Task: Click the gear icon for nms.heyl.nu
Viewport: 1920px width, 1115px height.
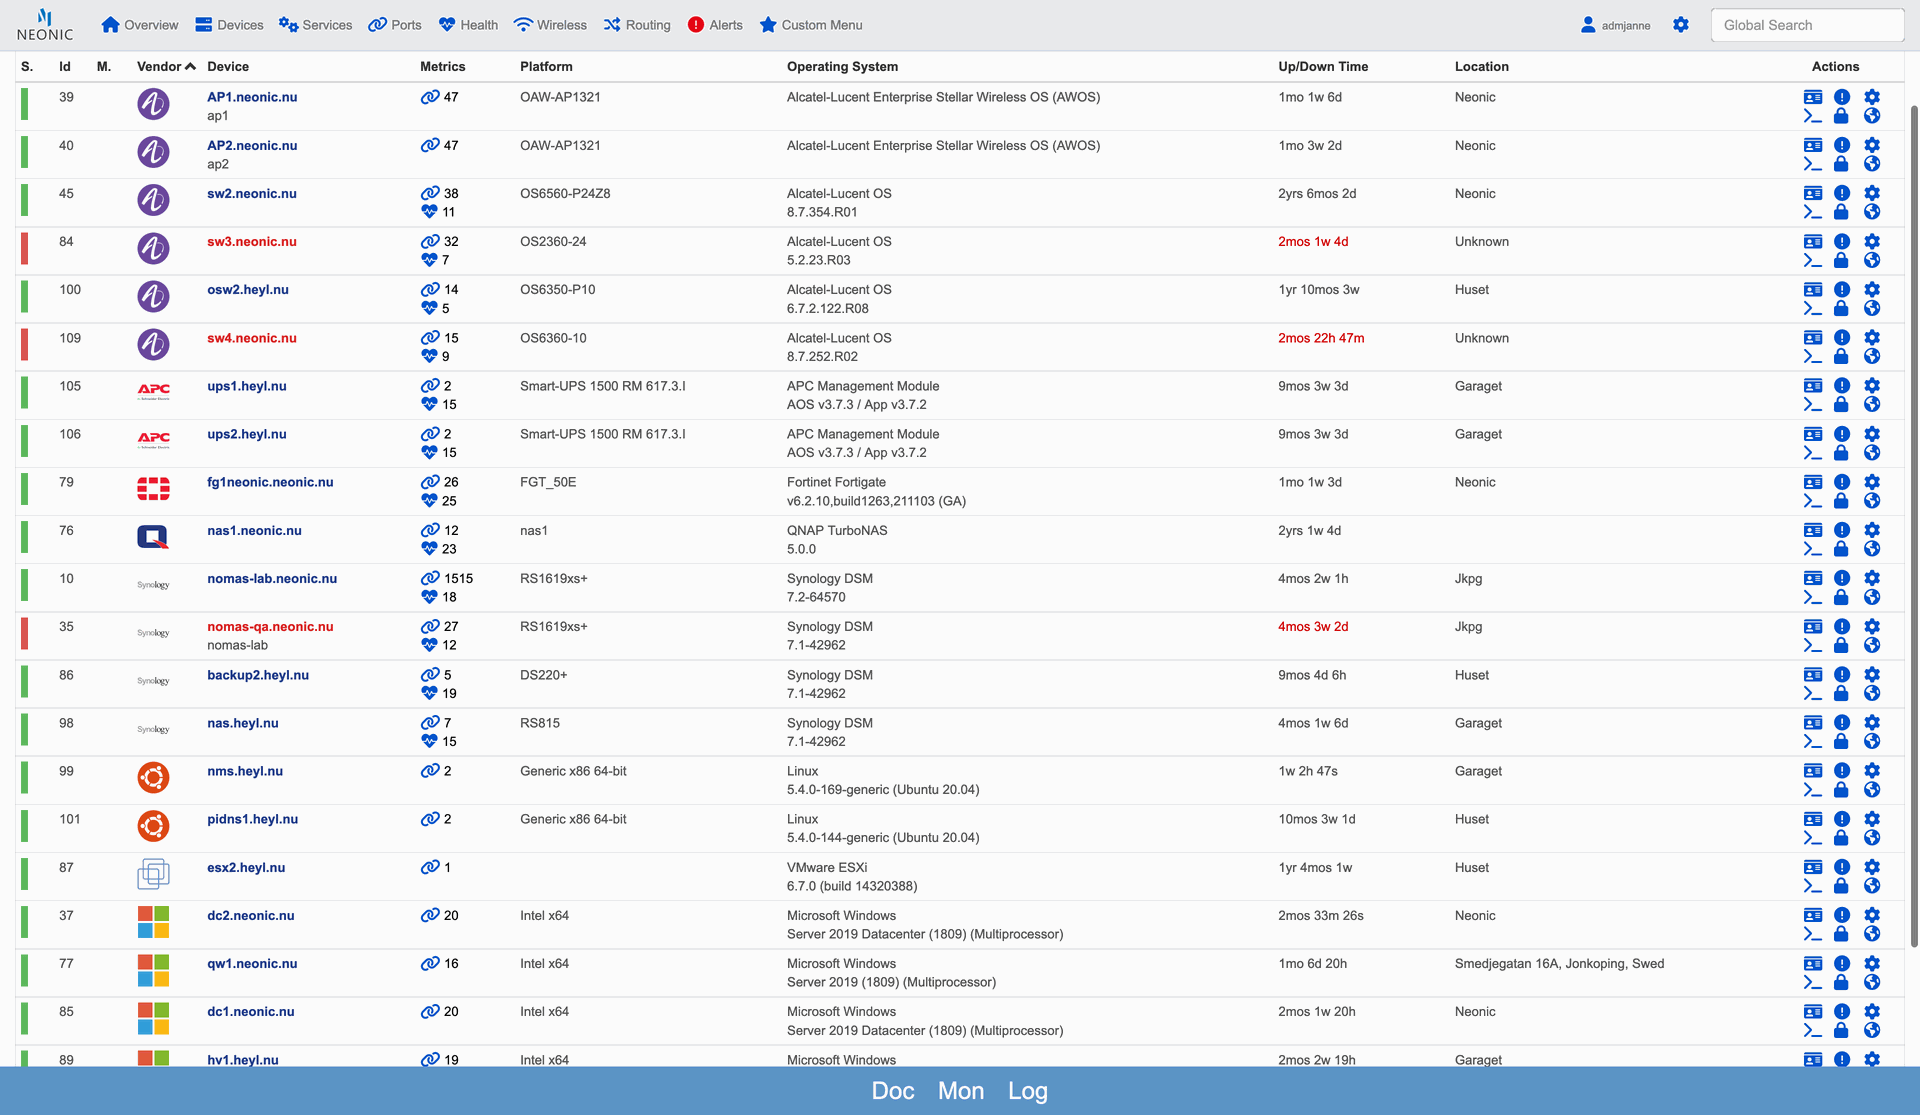Action: point(1872,771)
